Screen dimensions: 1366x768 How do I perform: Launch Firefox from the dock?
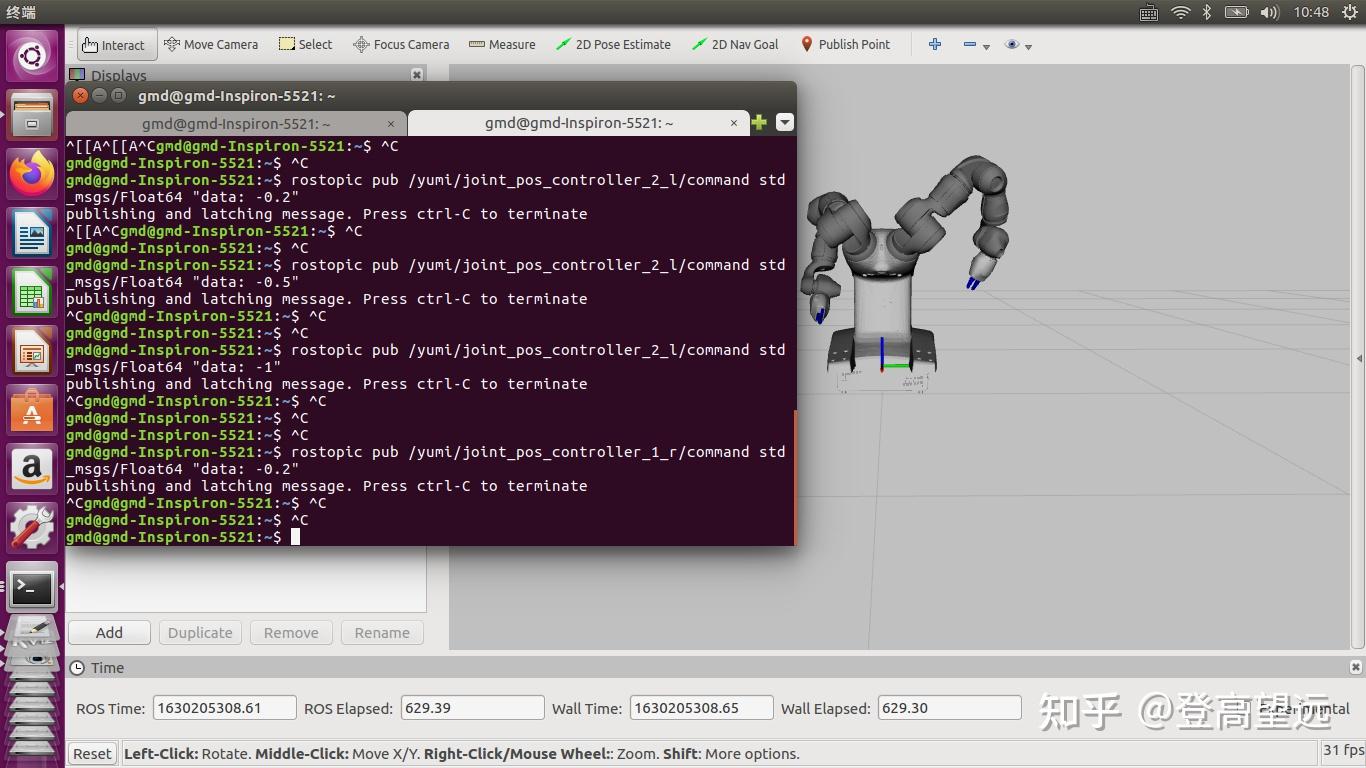[x=32, y=174]
